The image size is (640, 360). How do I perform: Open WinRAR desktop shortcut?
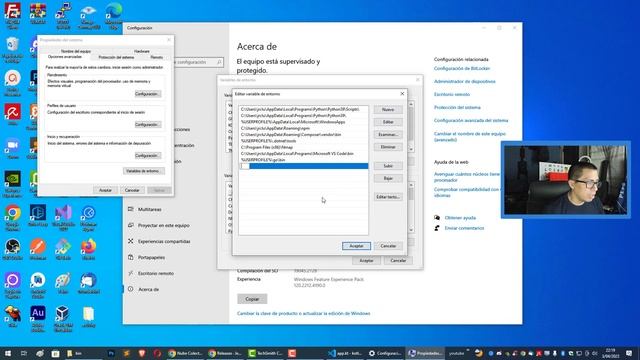38,12
